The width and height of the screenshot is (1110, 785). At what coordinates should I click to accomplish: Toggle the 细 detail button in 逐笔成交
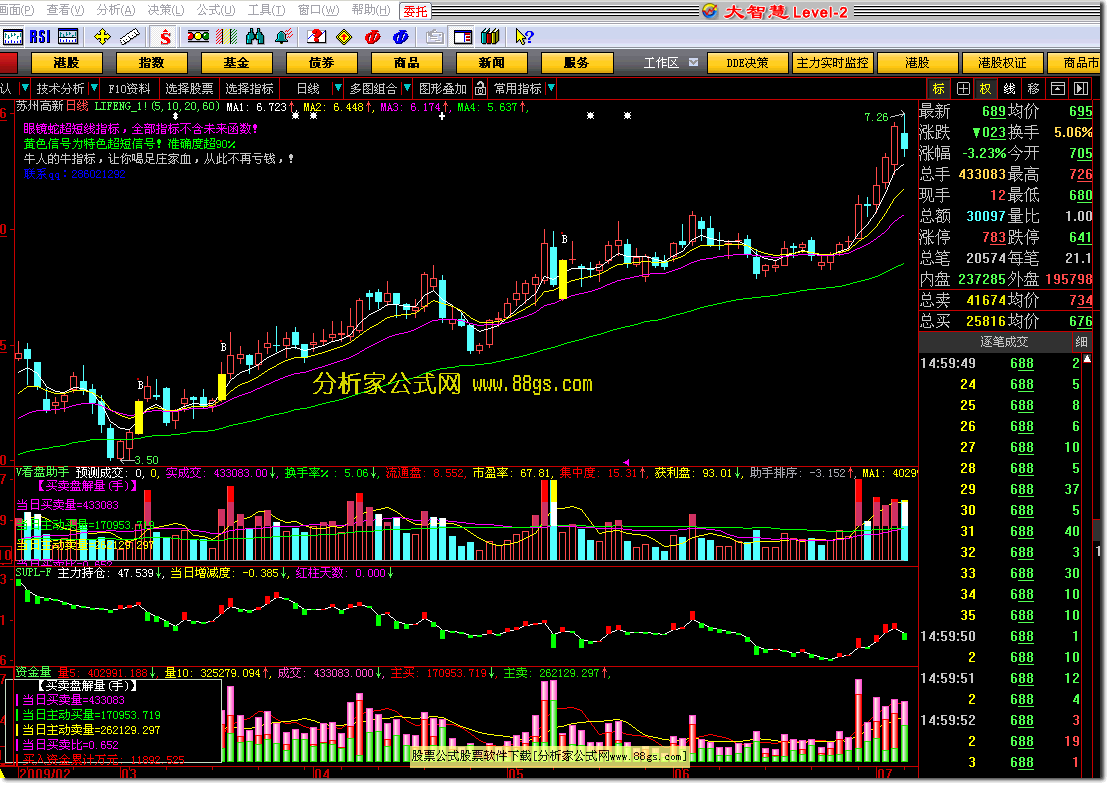pos(1082,342)
